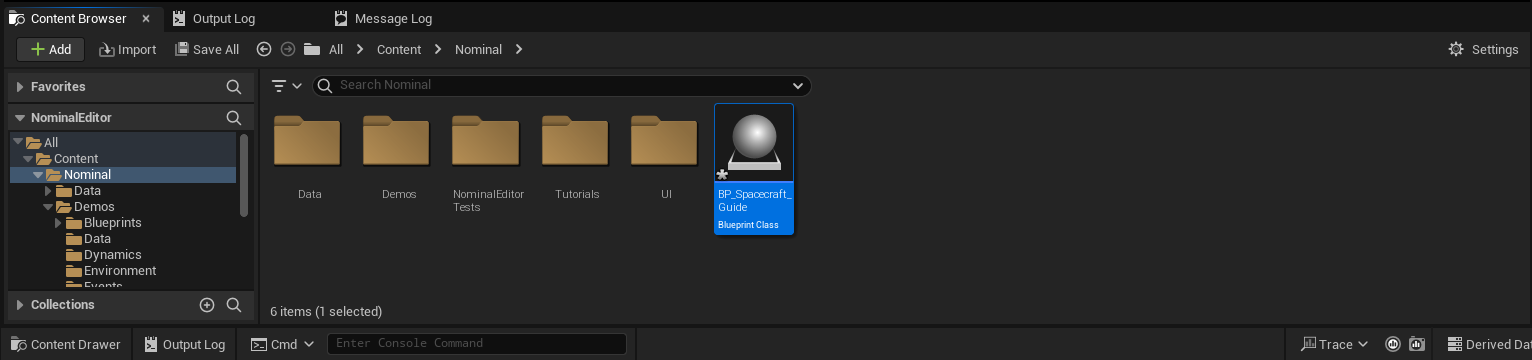The image size is (1532, 360).
Task: Expand the Favorites section
Action: tap(20, 87)
